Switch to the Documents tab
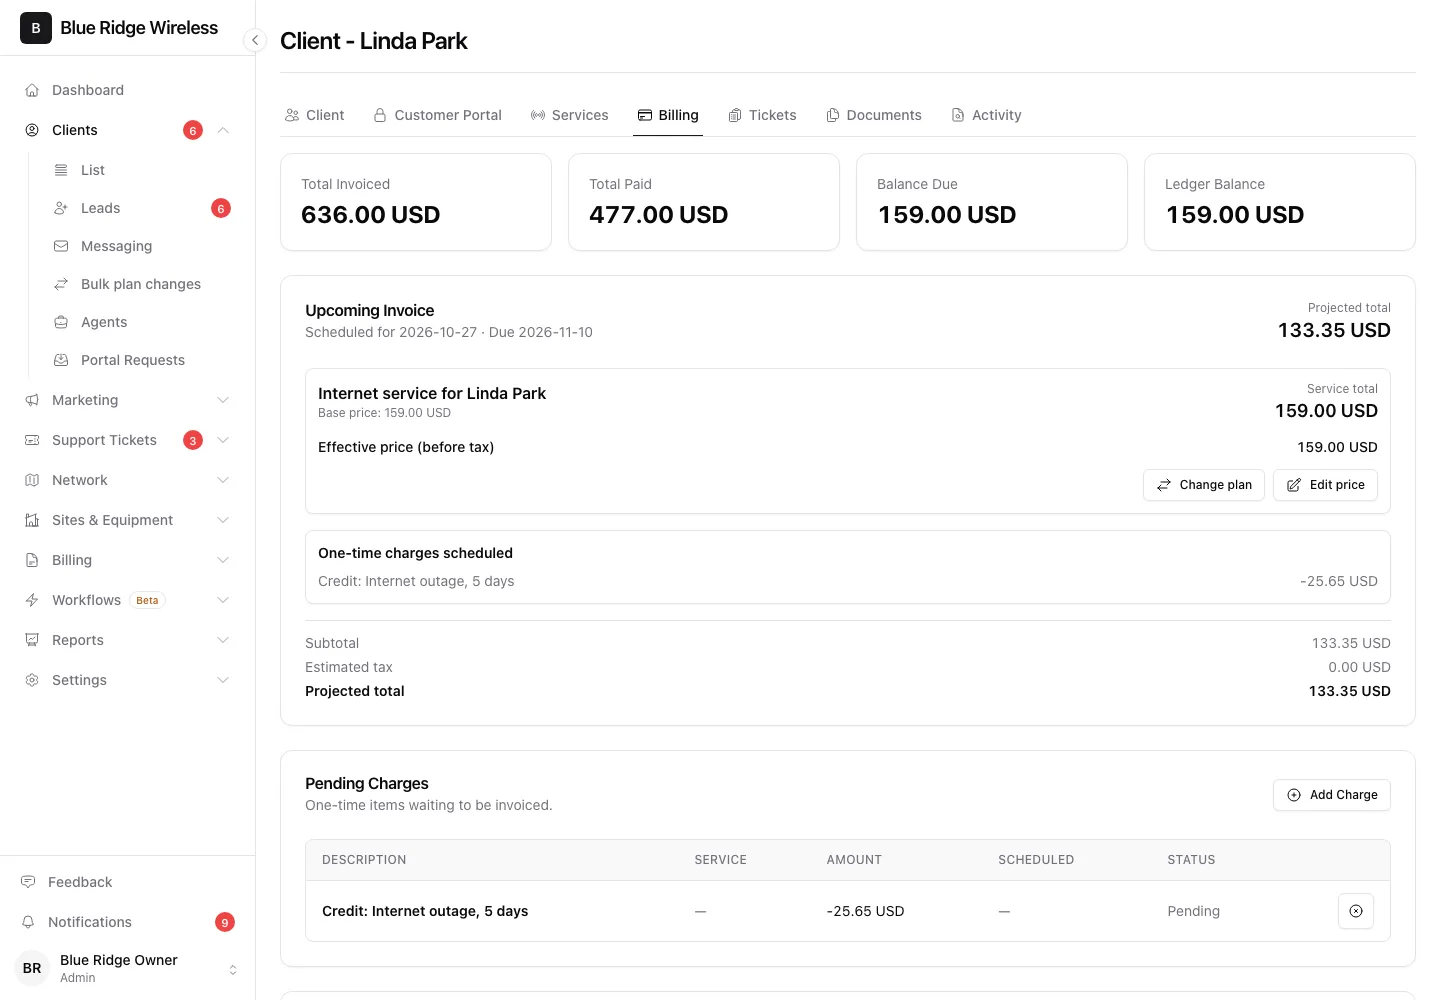 pyautogui.click(x=874, y=115)
